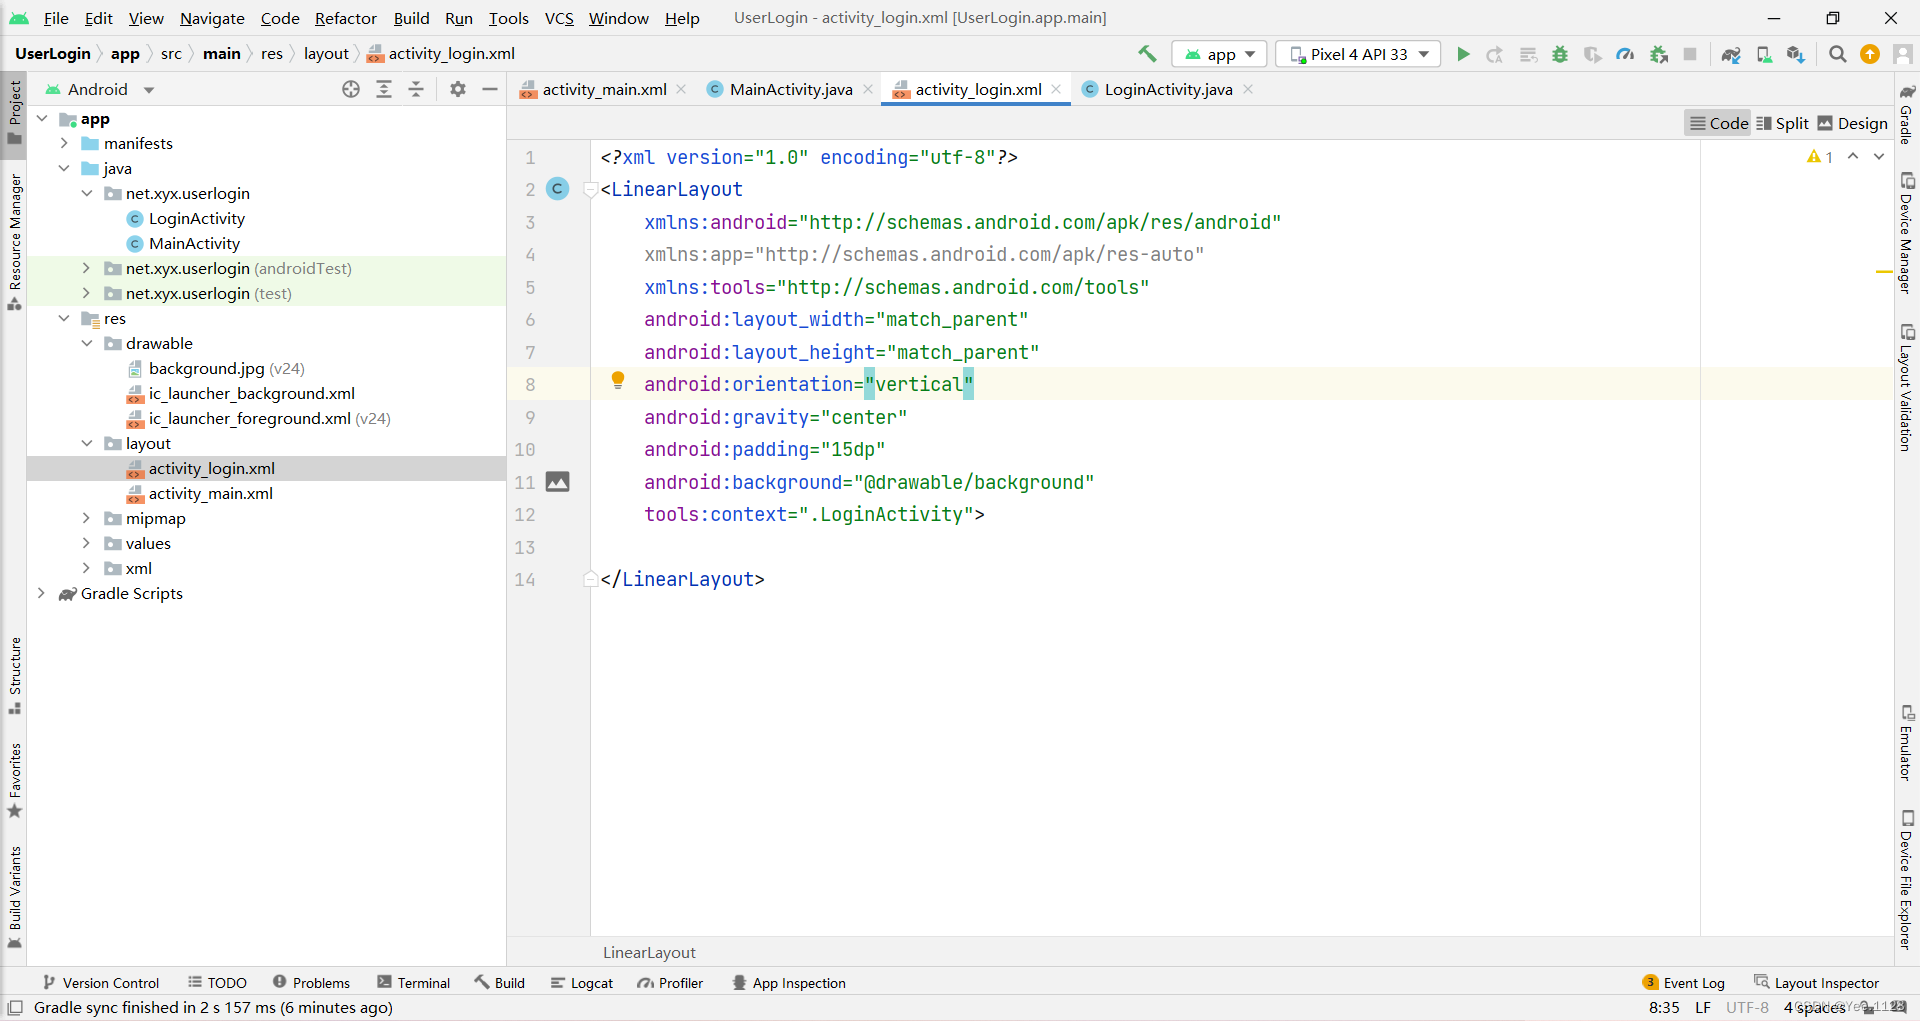Image resolution: width=1920 pixels, height=1021 pixels.
Task: Hide the Project panel with minus icon
Action: coord(490,89)
